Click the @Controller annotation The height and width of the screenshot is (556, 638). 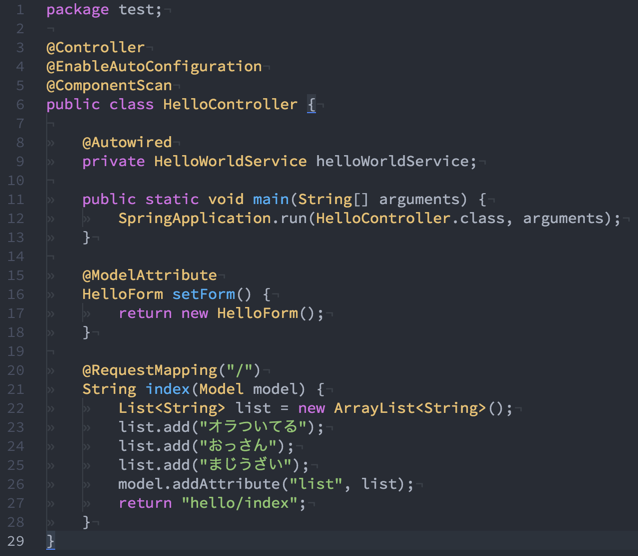[x=95, y=48]
